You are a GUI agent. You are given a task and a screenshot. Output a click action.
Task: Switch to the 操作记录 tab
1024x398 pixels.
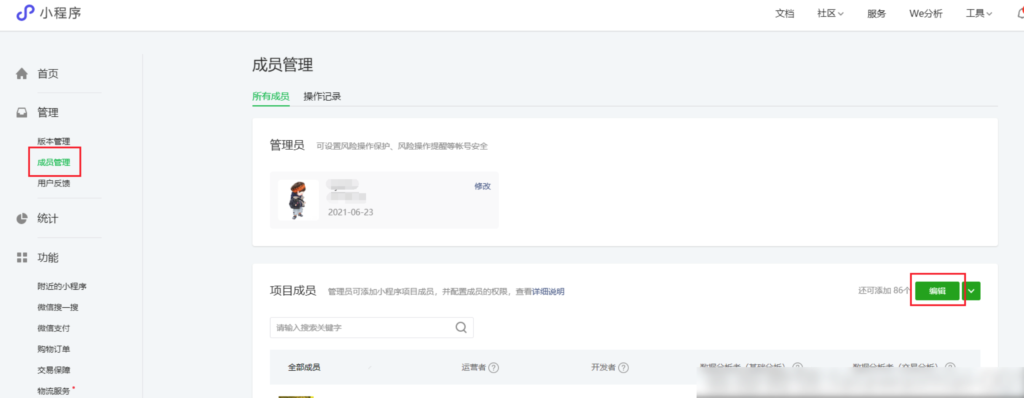[322, 97]
